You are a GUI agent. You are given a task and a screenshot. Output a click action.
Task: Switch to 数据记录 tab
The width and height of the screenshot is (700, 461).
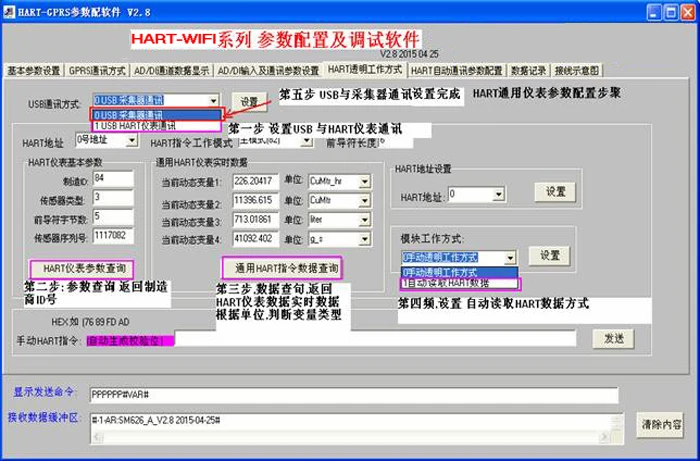coord(529,71)
